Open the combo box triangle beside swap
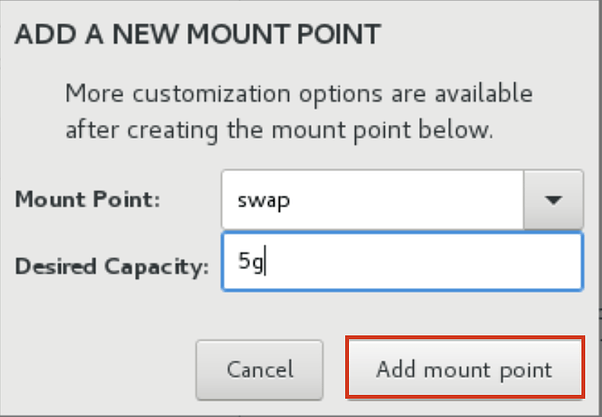The image size is (602, 417). (x=553, y=200)
